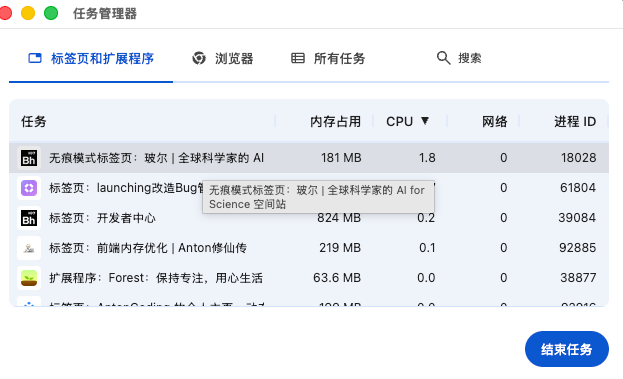Sort tasks by 内存占用 column
The image size is (623, 379).
(x=335, y=122)
